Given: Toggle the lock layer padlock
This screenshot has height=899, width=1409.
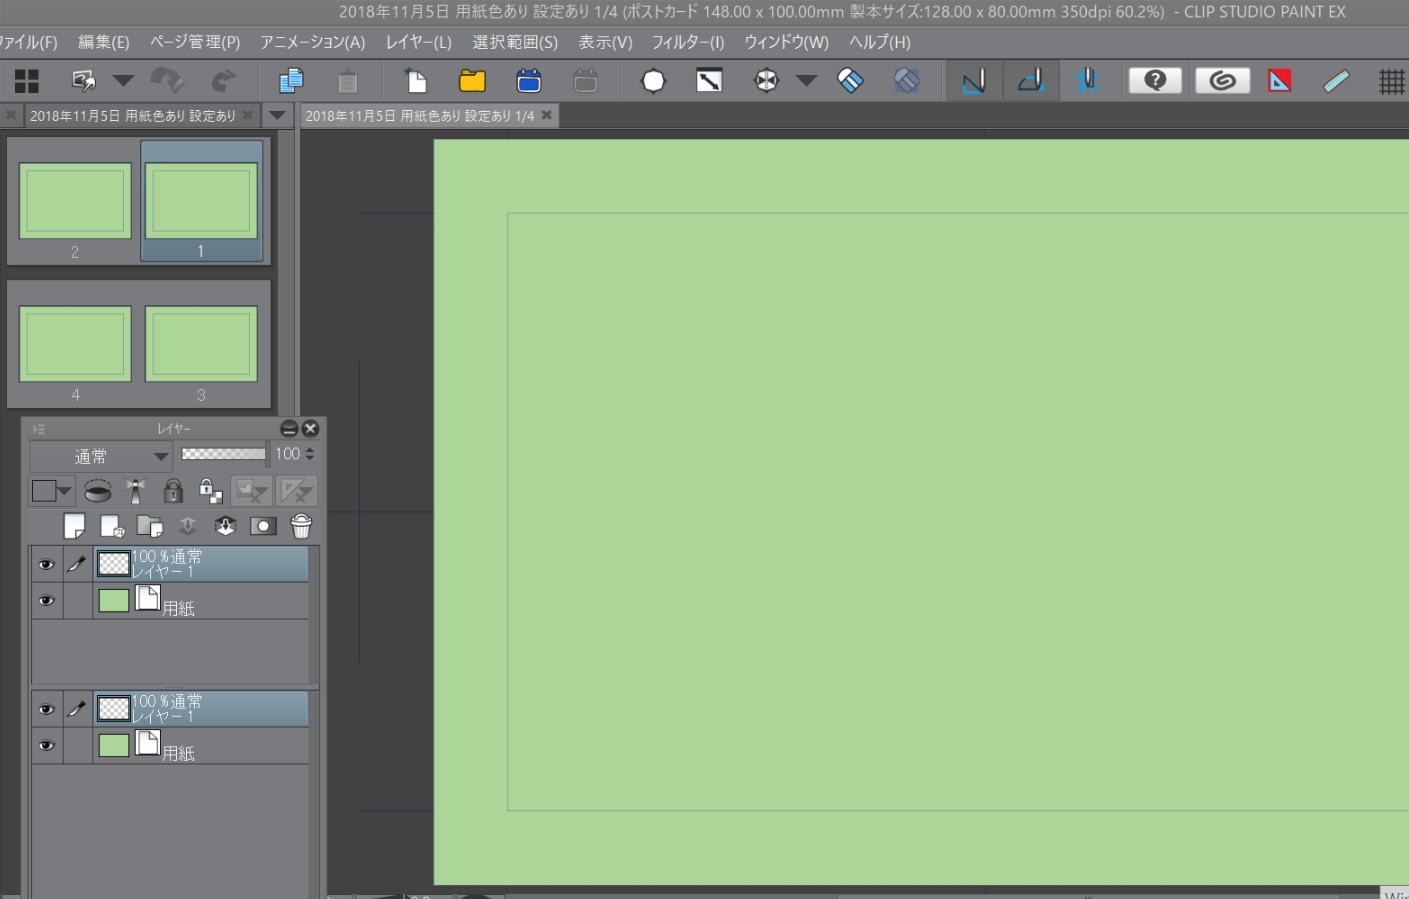Looking at the screenshot, I should point(173,490).
